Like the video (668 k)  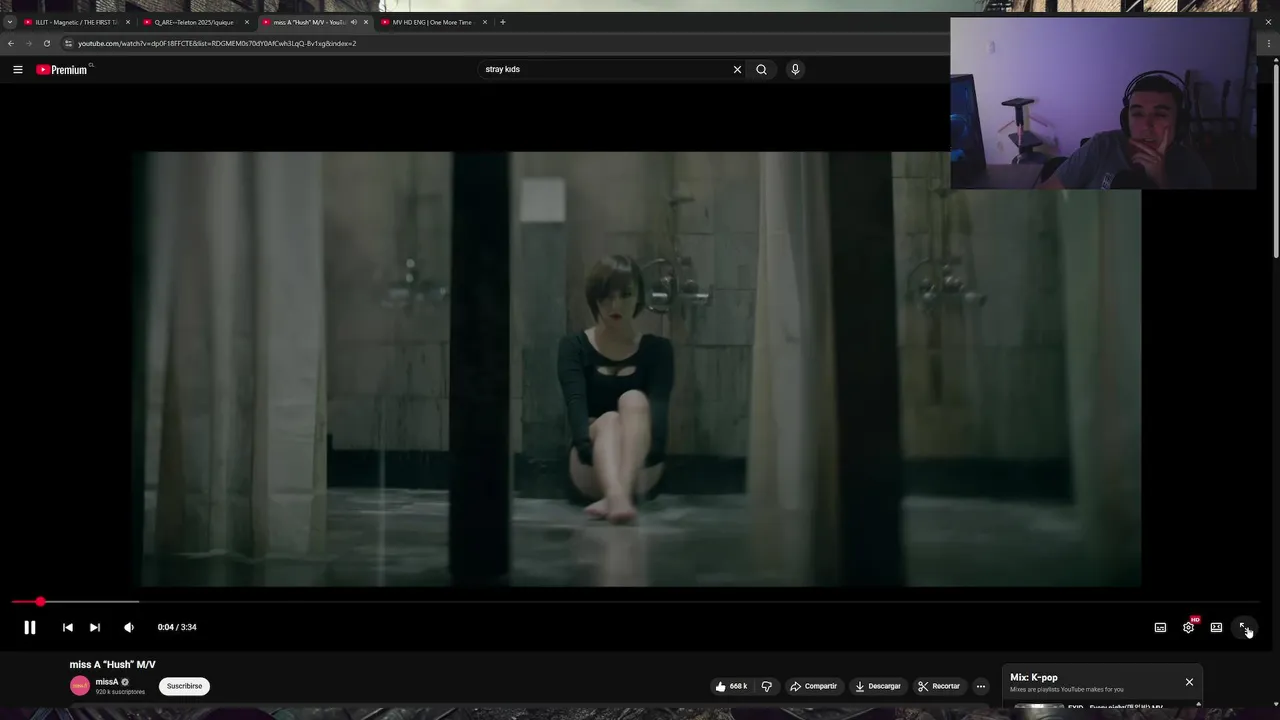coord(732,686)
